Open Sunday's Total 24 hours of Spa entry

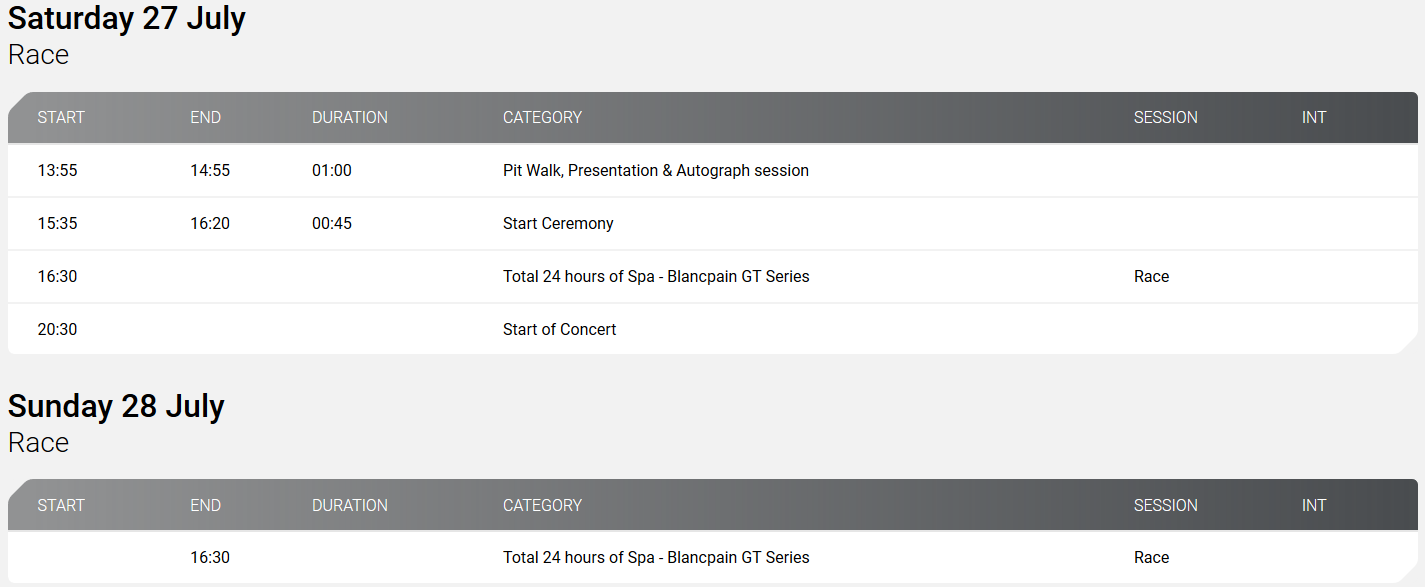click(656, 558)
